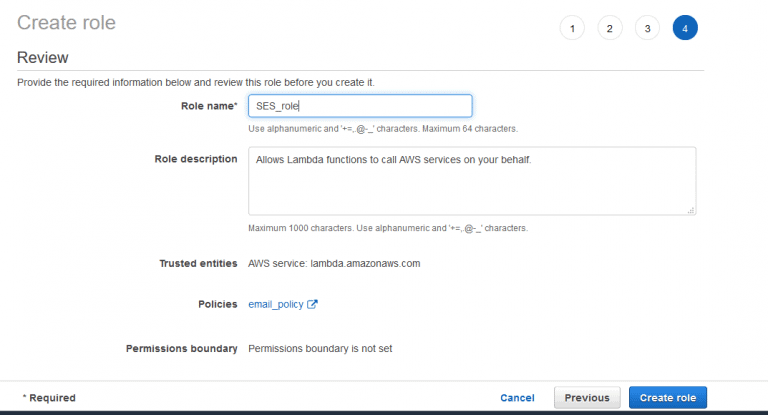
Task: Click into the Role description textarea
Action: point(471,180)
